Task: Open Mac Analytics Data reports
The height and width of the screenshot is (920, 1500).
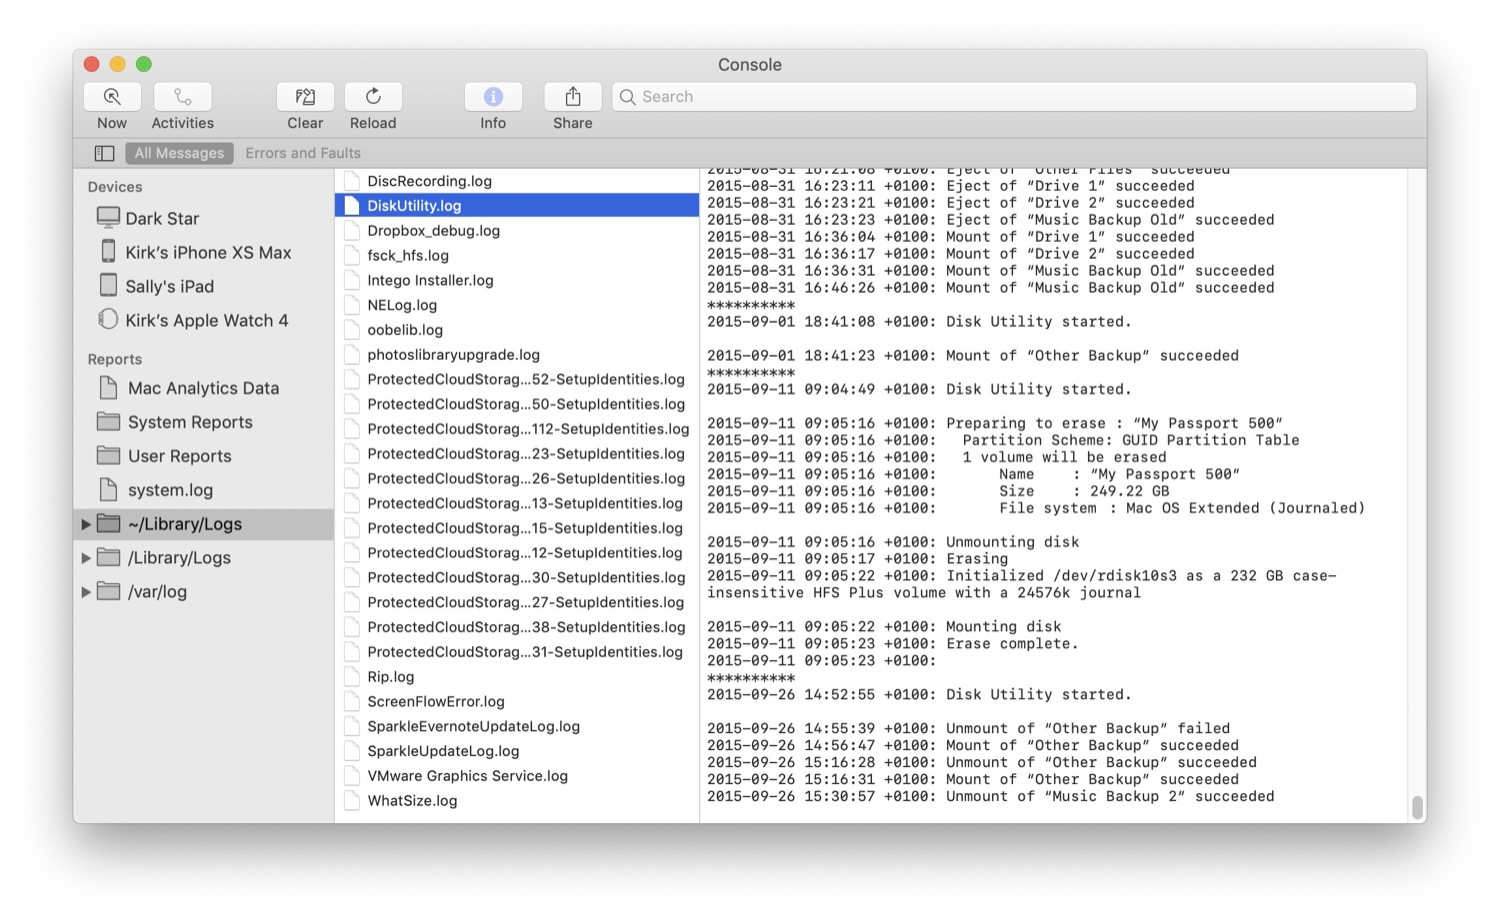Action: [202, 388]
